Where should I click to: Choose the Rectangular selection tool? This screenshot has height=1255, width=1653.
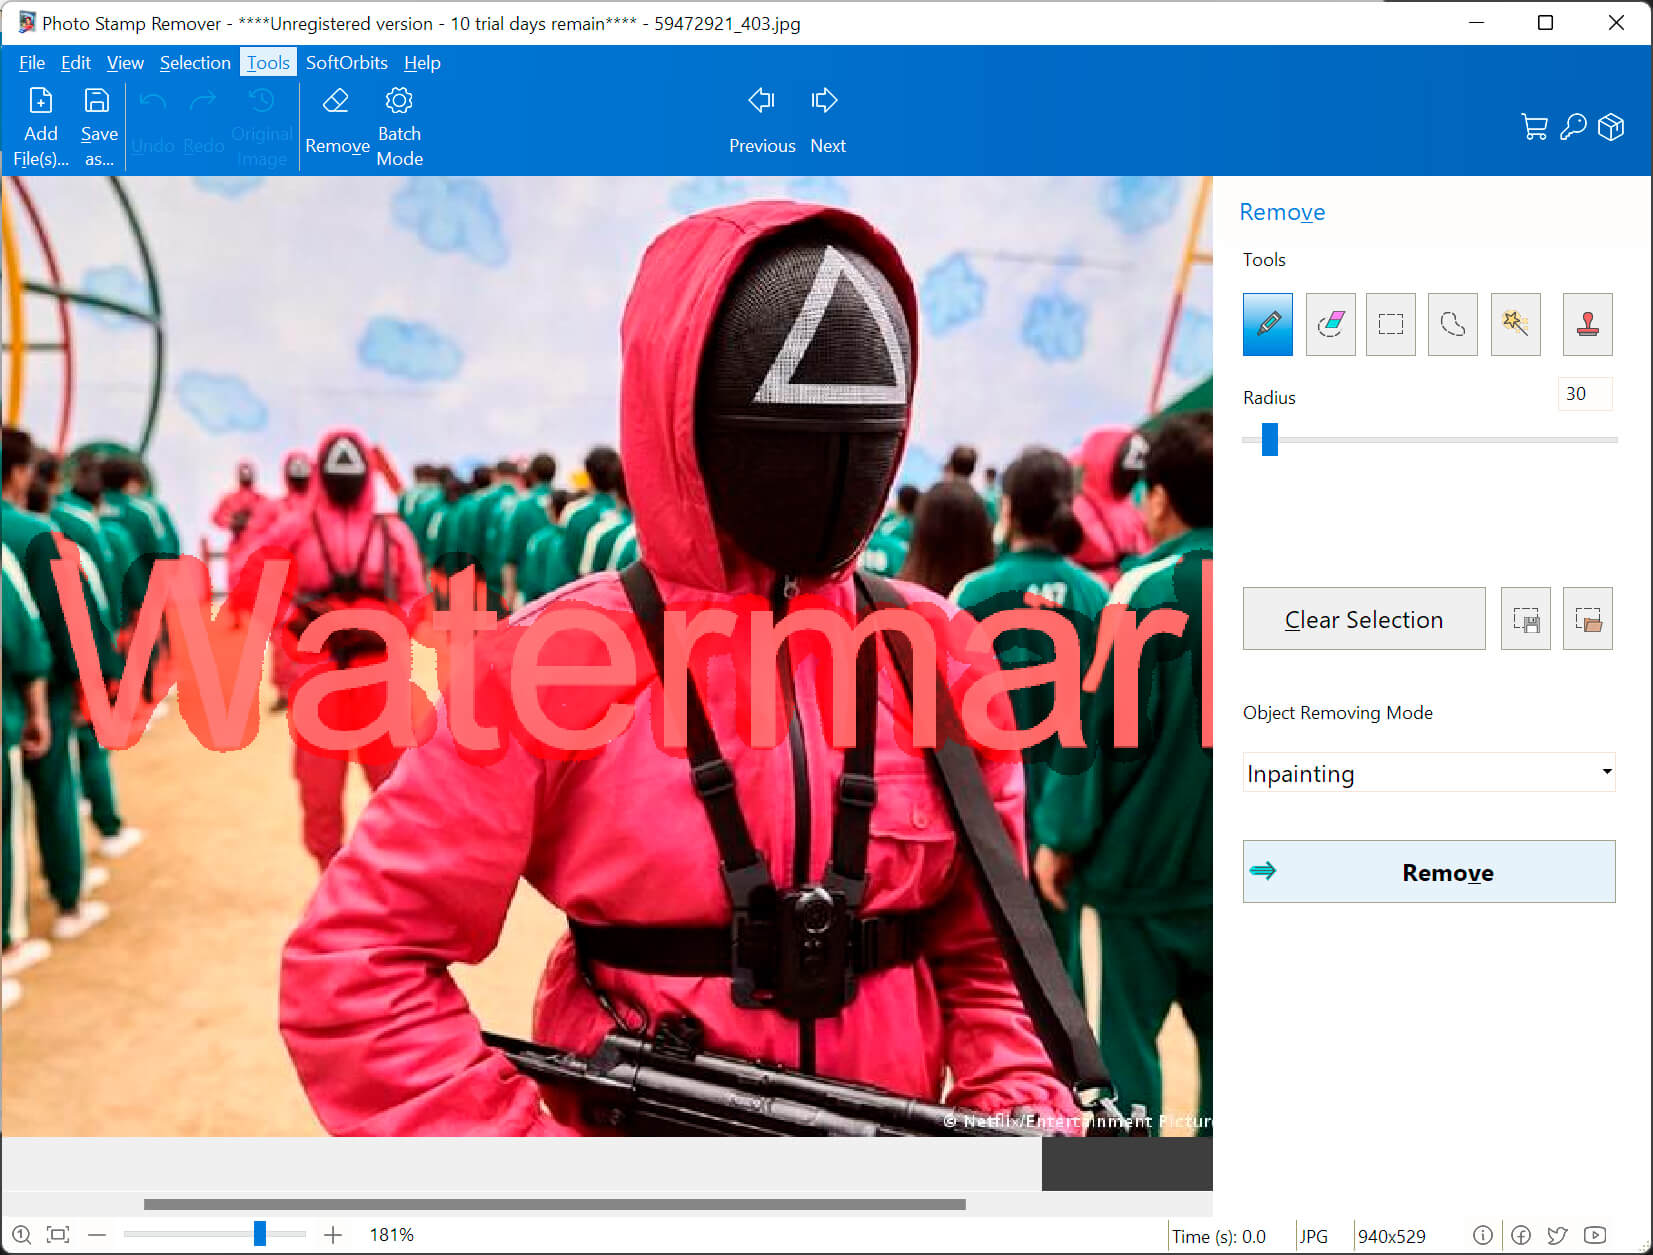tap(1391, 324)
